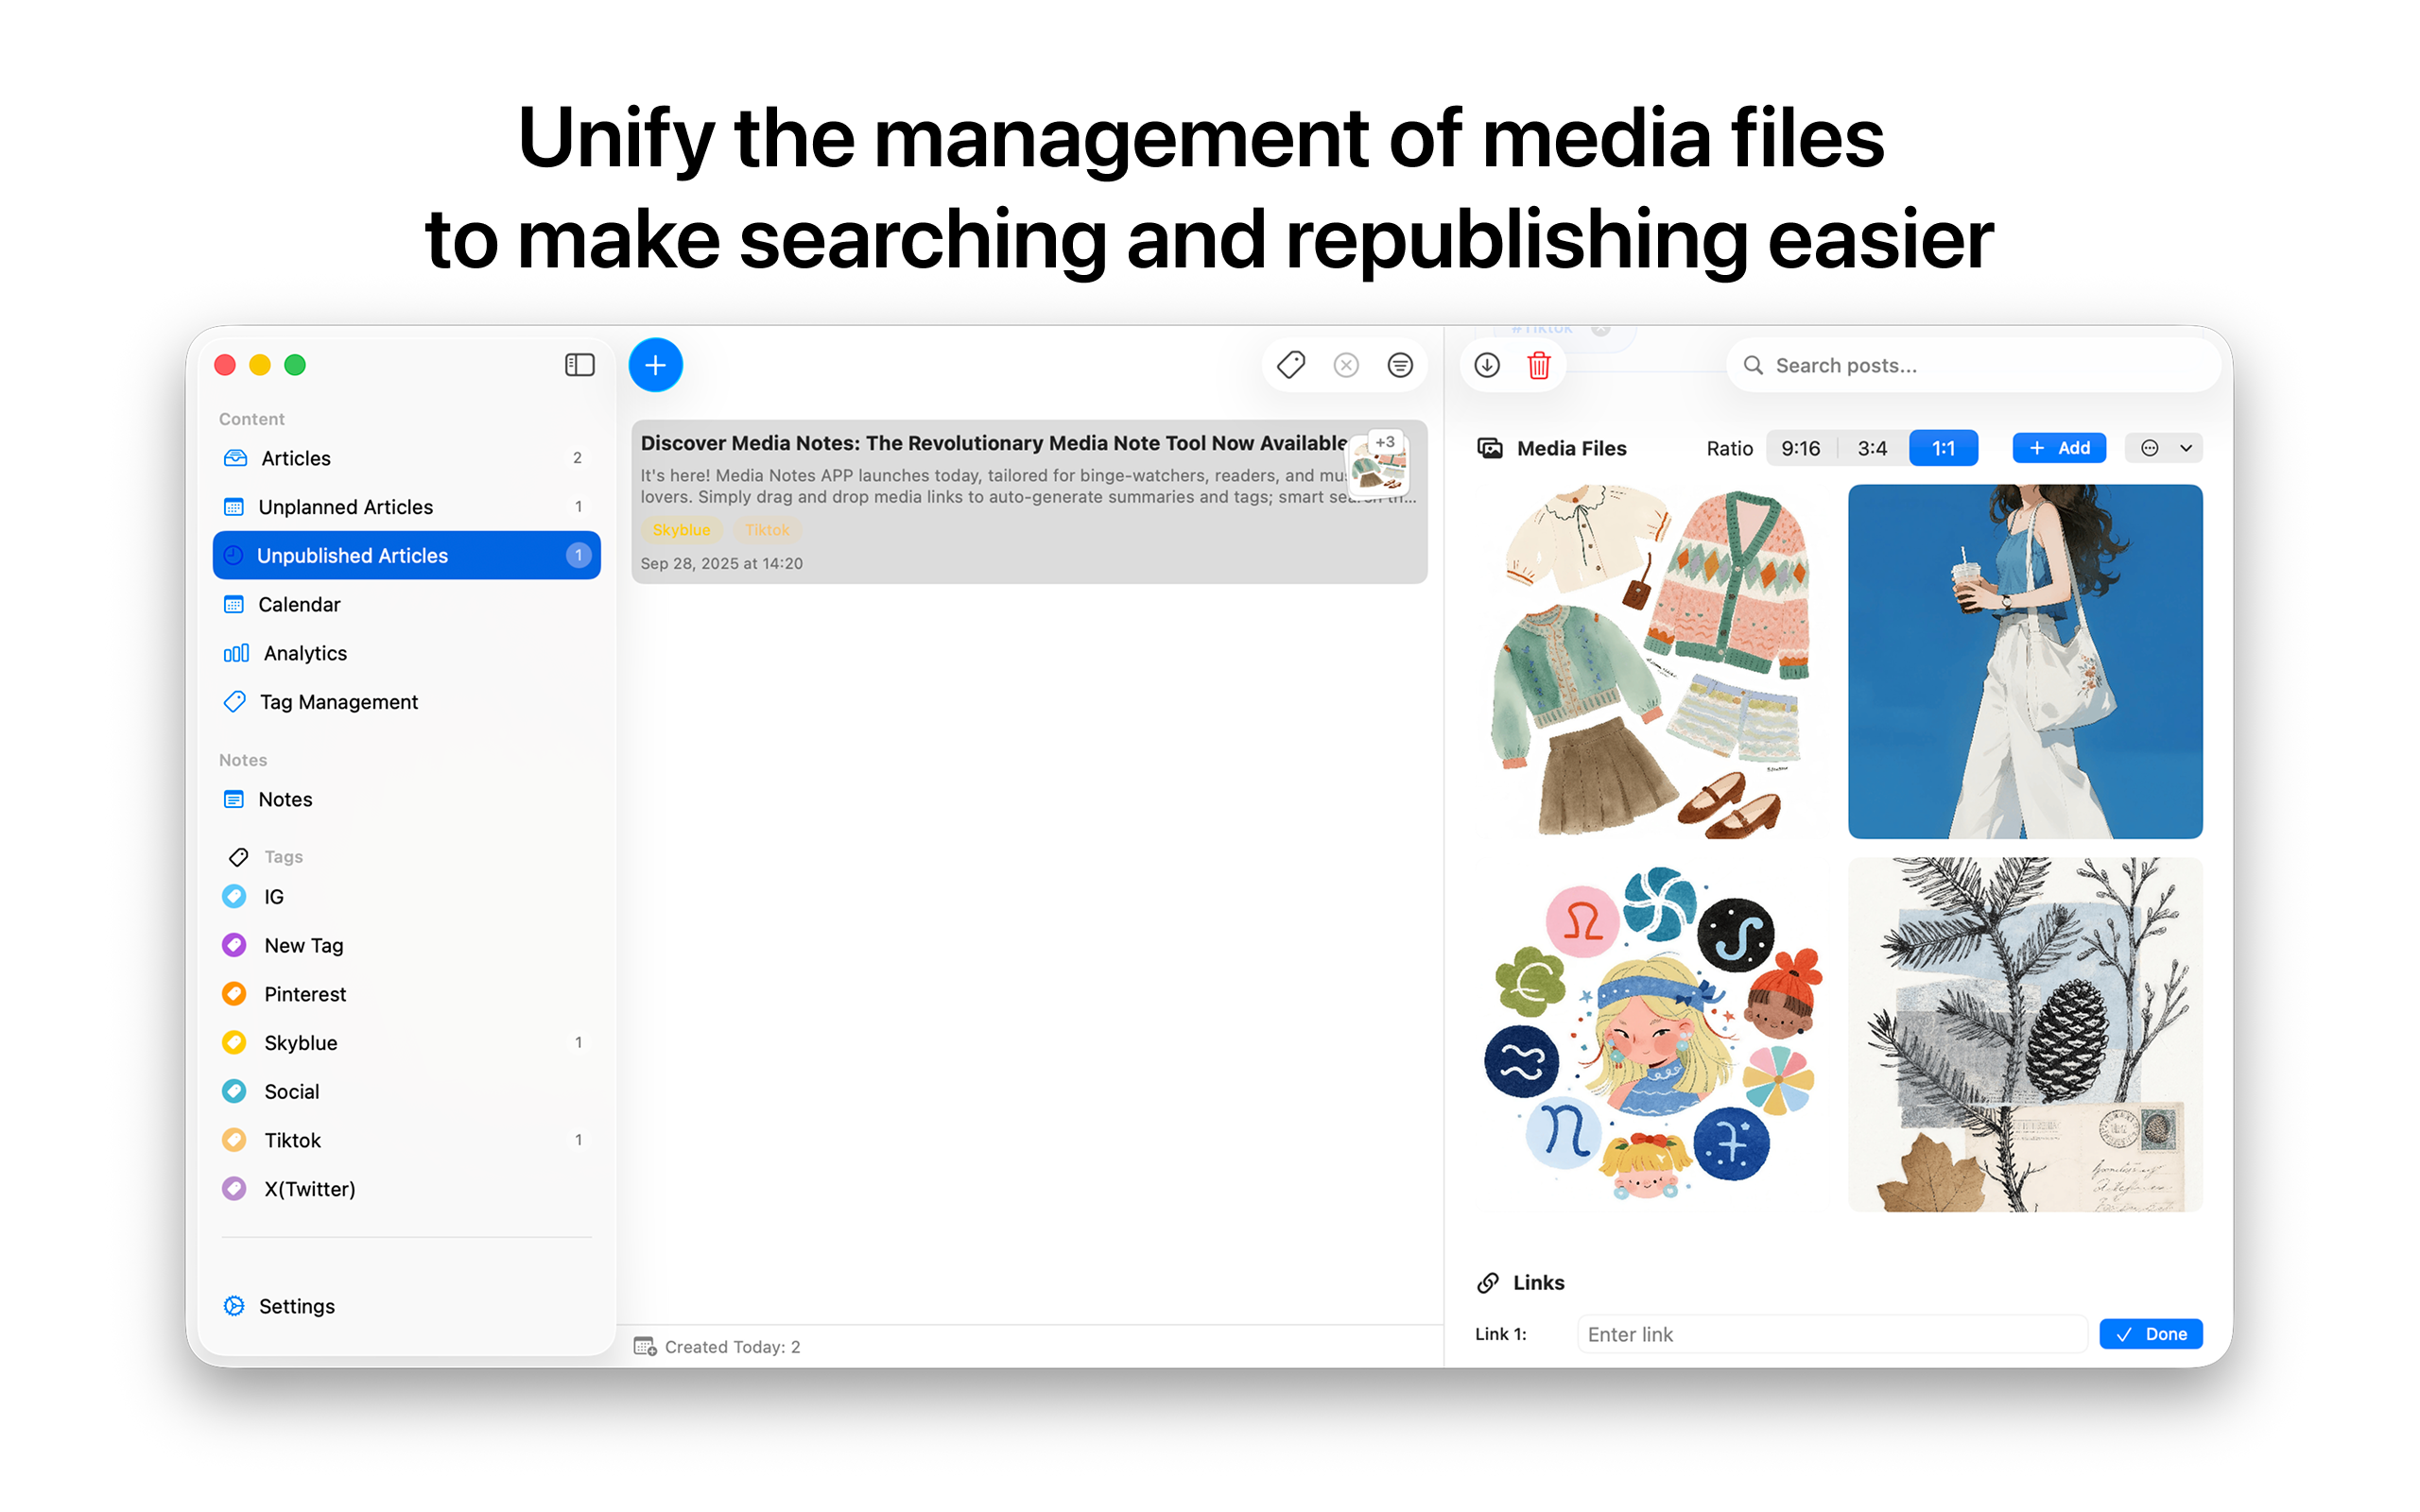2420x1512 pixels.
Task: Expand the +3 media thumbnail badge
Action: coord(1385,441)
